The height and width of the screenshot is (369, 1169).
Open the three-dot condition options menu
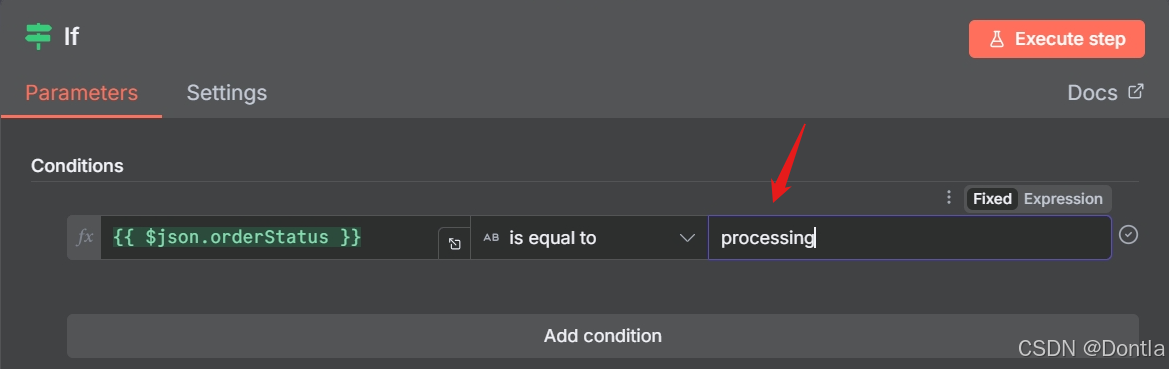(x=948, y=198)
